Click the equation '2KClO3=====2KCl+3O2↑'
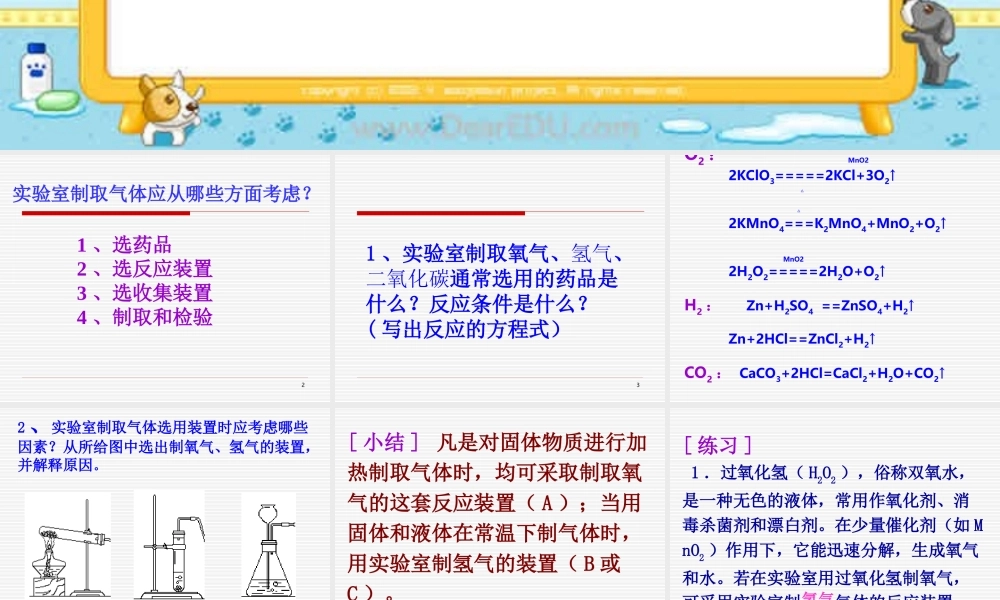The width and height of the screenshot is (1000, 600). point(812,175)
